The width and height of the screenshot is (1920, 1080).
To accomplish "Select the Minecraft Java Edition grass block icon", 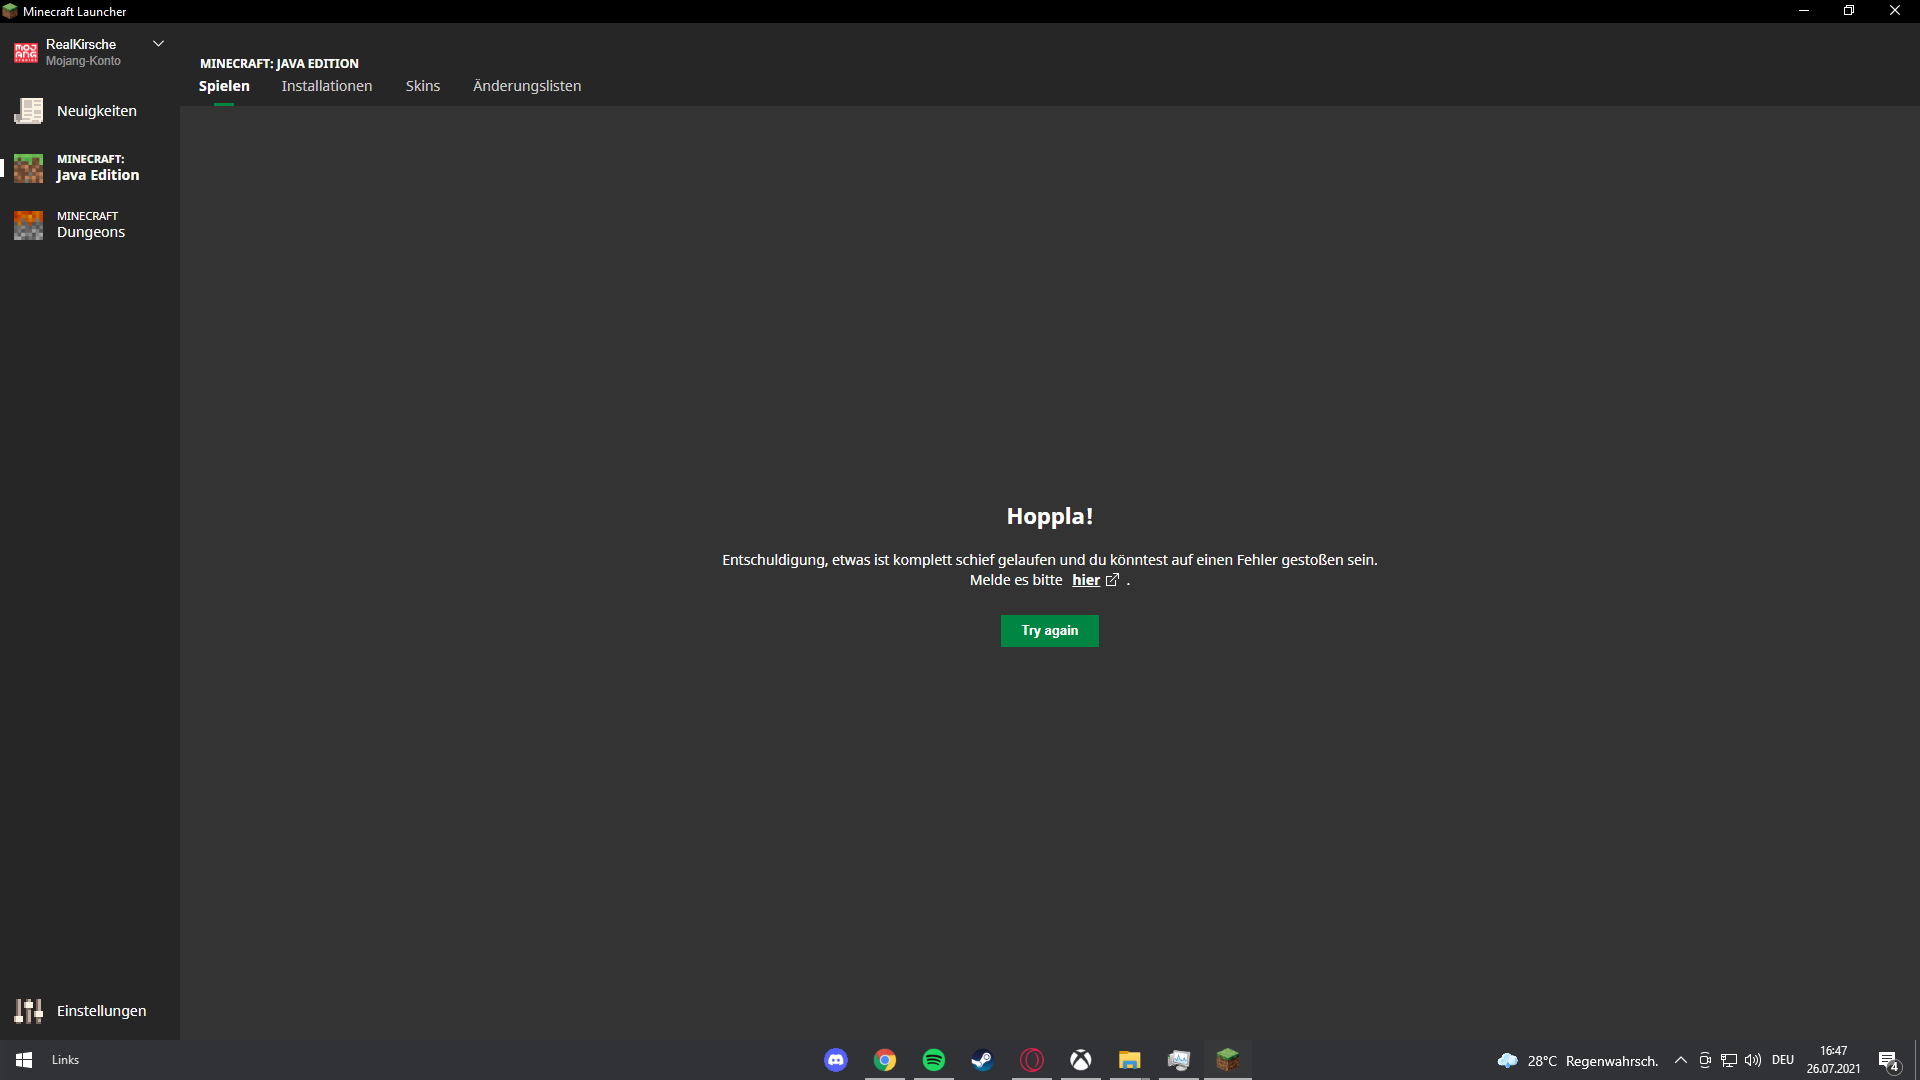I will [x=28, y=168].
